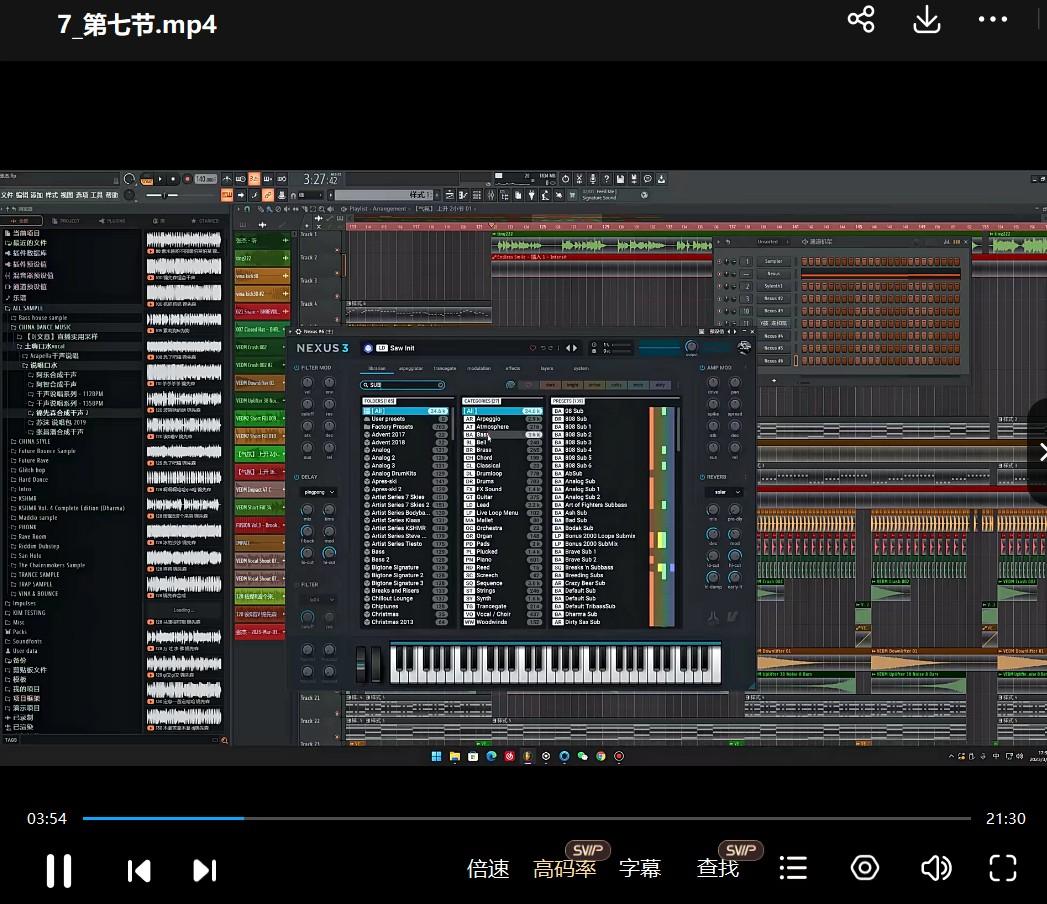The width and height of the screenshot is (1047, 904).
Task: Download the video with the download icon
Action: (x=927, y=19)
